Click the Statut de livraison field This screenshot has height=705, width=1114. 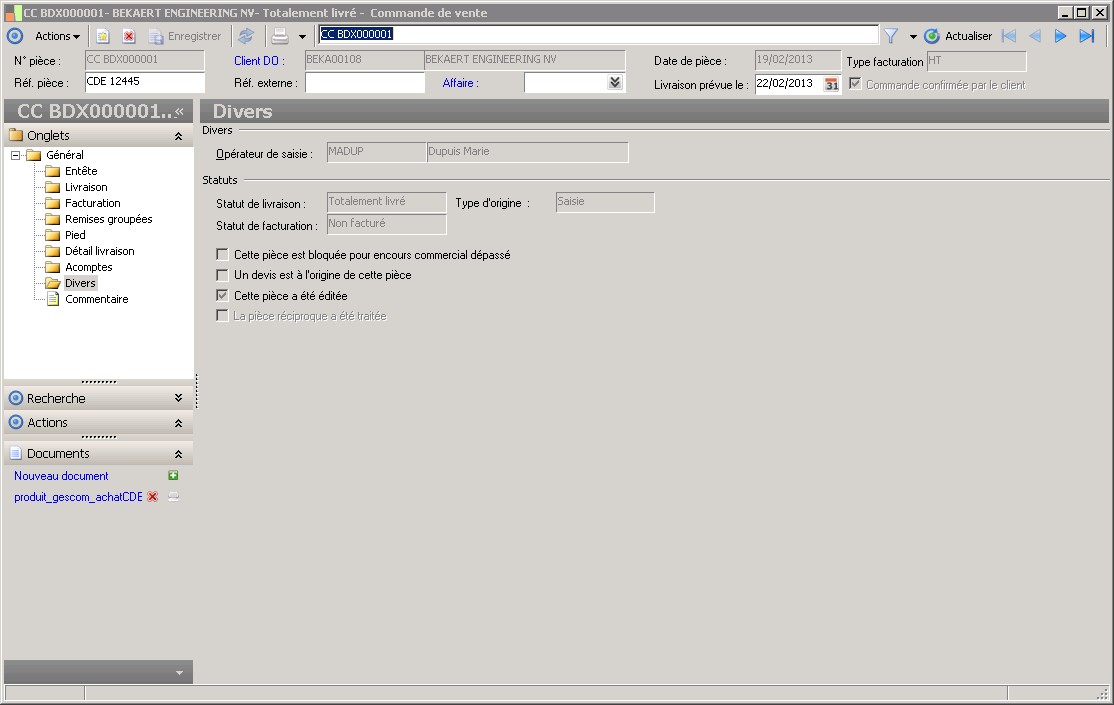(x=386, y=202)
